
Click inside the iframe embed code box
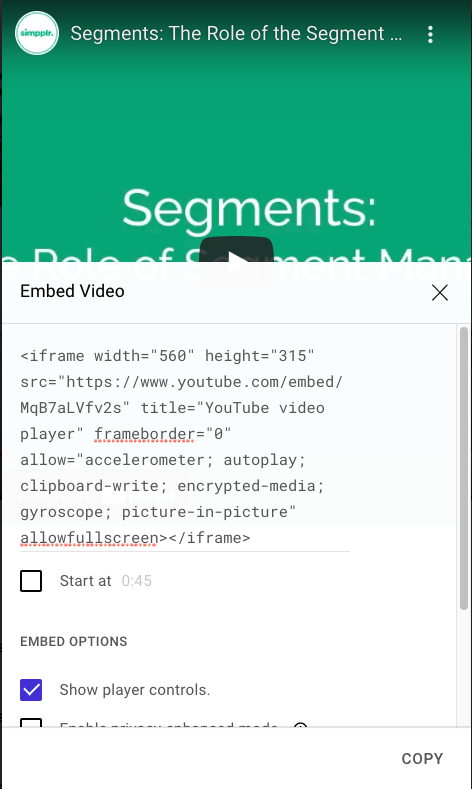(185, 447)
